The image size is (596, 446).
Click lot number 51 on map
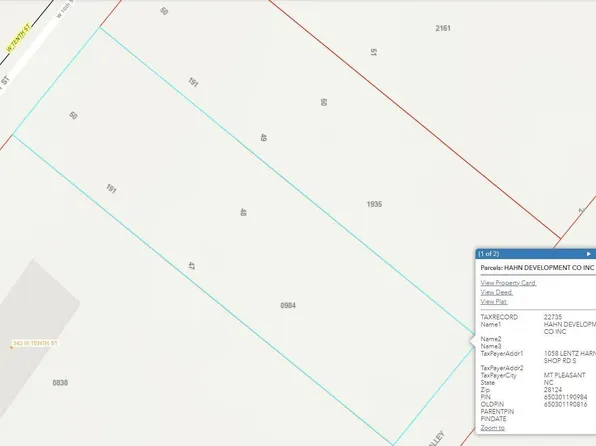(373, 52)
